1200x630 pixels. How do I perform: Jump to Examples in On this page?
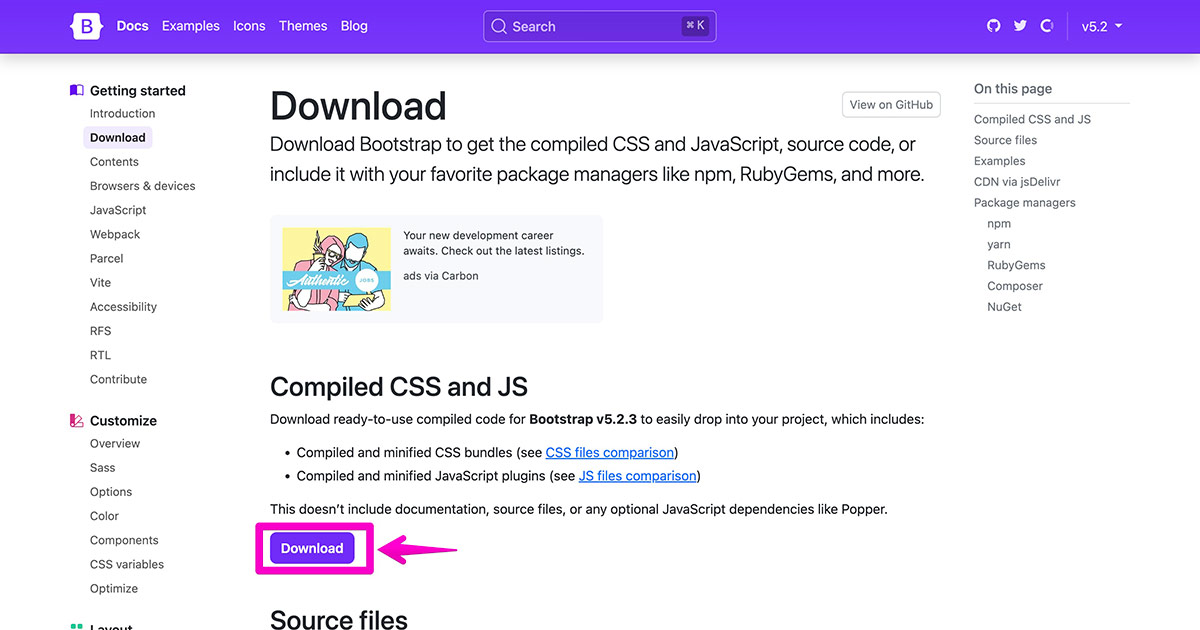click(x=1000, y=161)
